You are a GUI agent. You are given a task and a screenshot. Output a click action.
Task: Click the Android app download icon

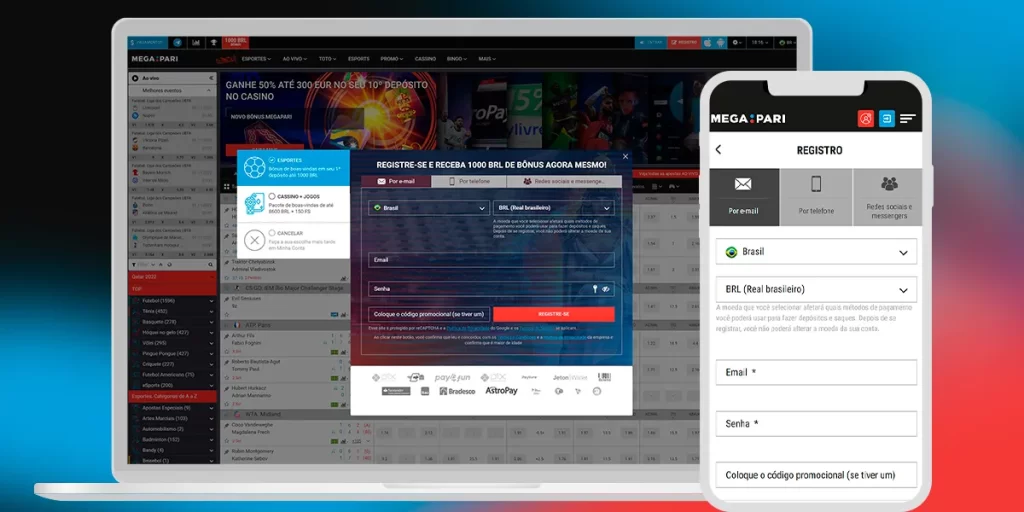[720, 42]
